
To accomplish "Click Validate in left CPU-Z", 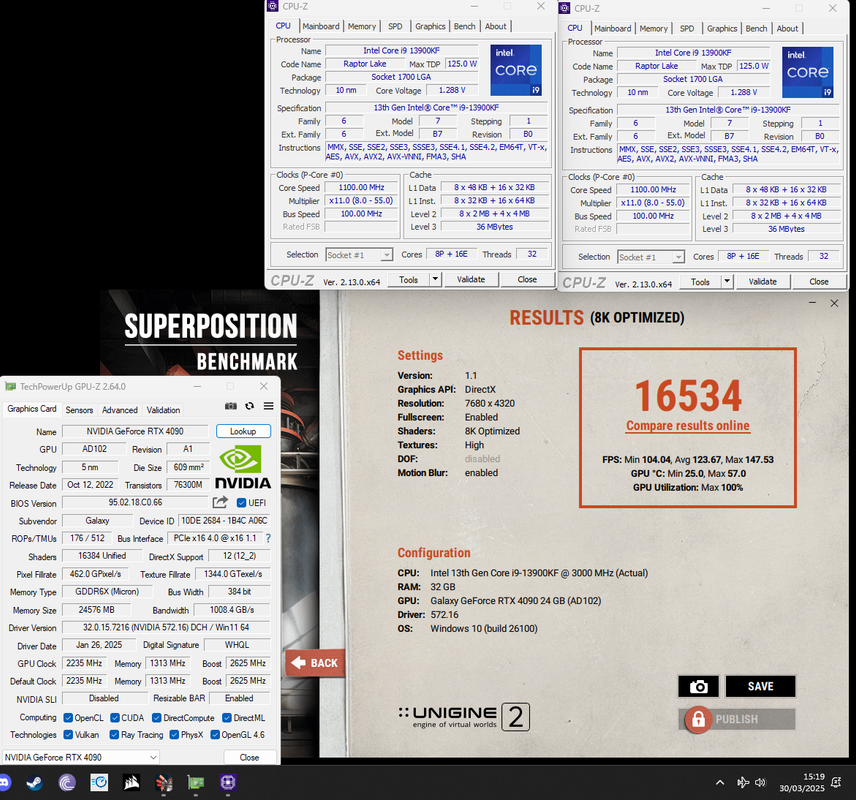I will (x=471, y=279).
